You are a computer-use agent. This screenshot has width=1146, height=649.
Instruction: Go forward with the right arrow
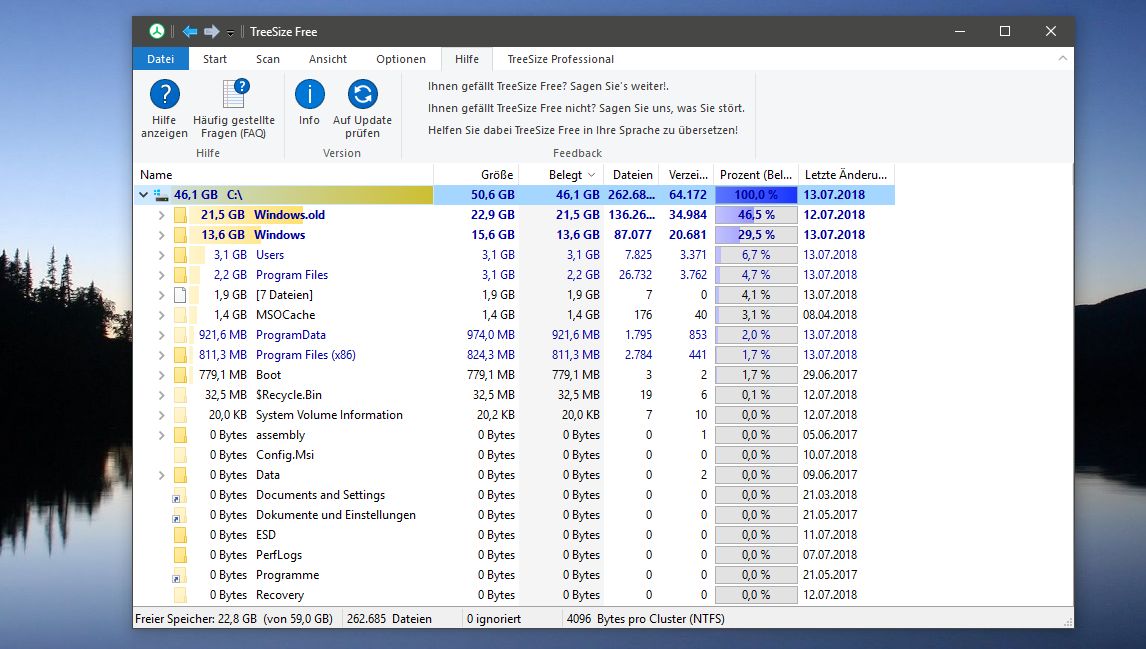tap(212, 31)
